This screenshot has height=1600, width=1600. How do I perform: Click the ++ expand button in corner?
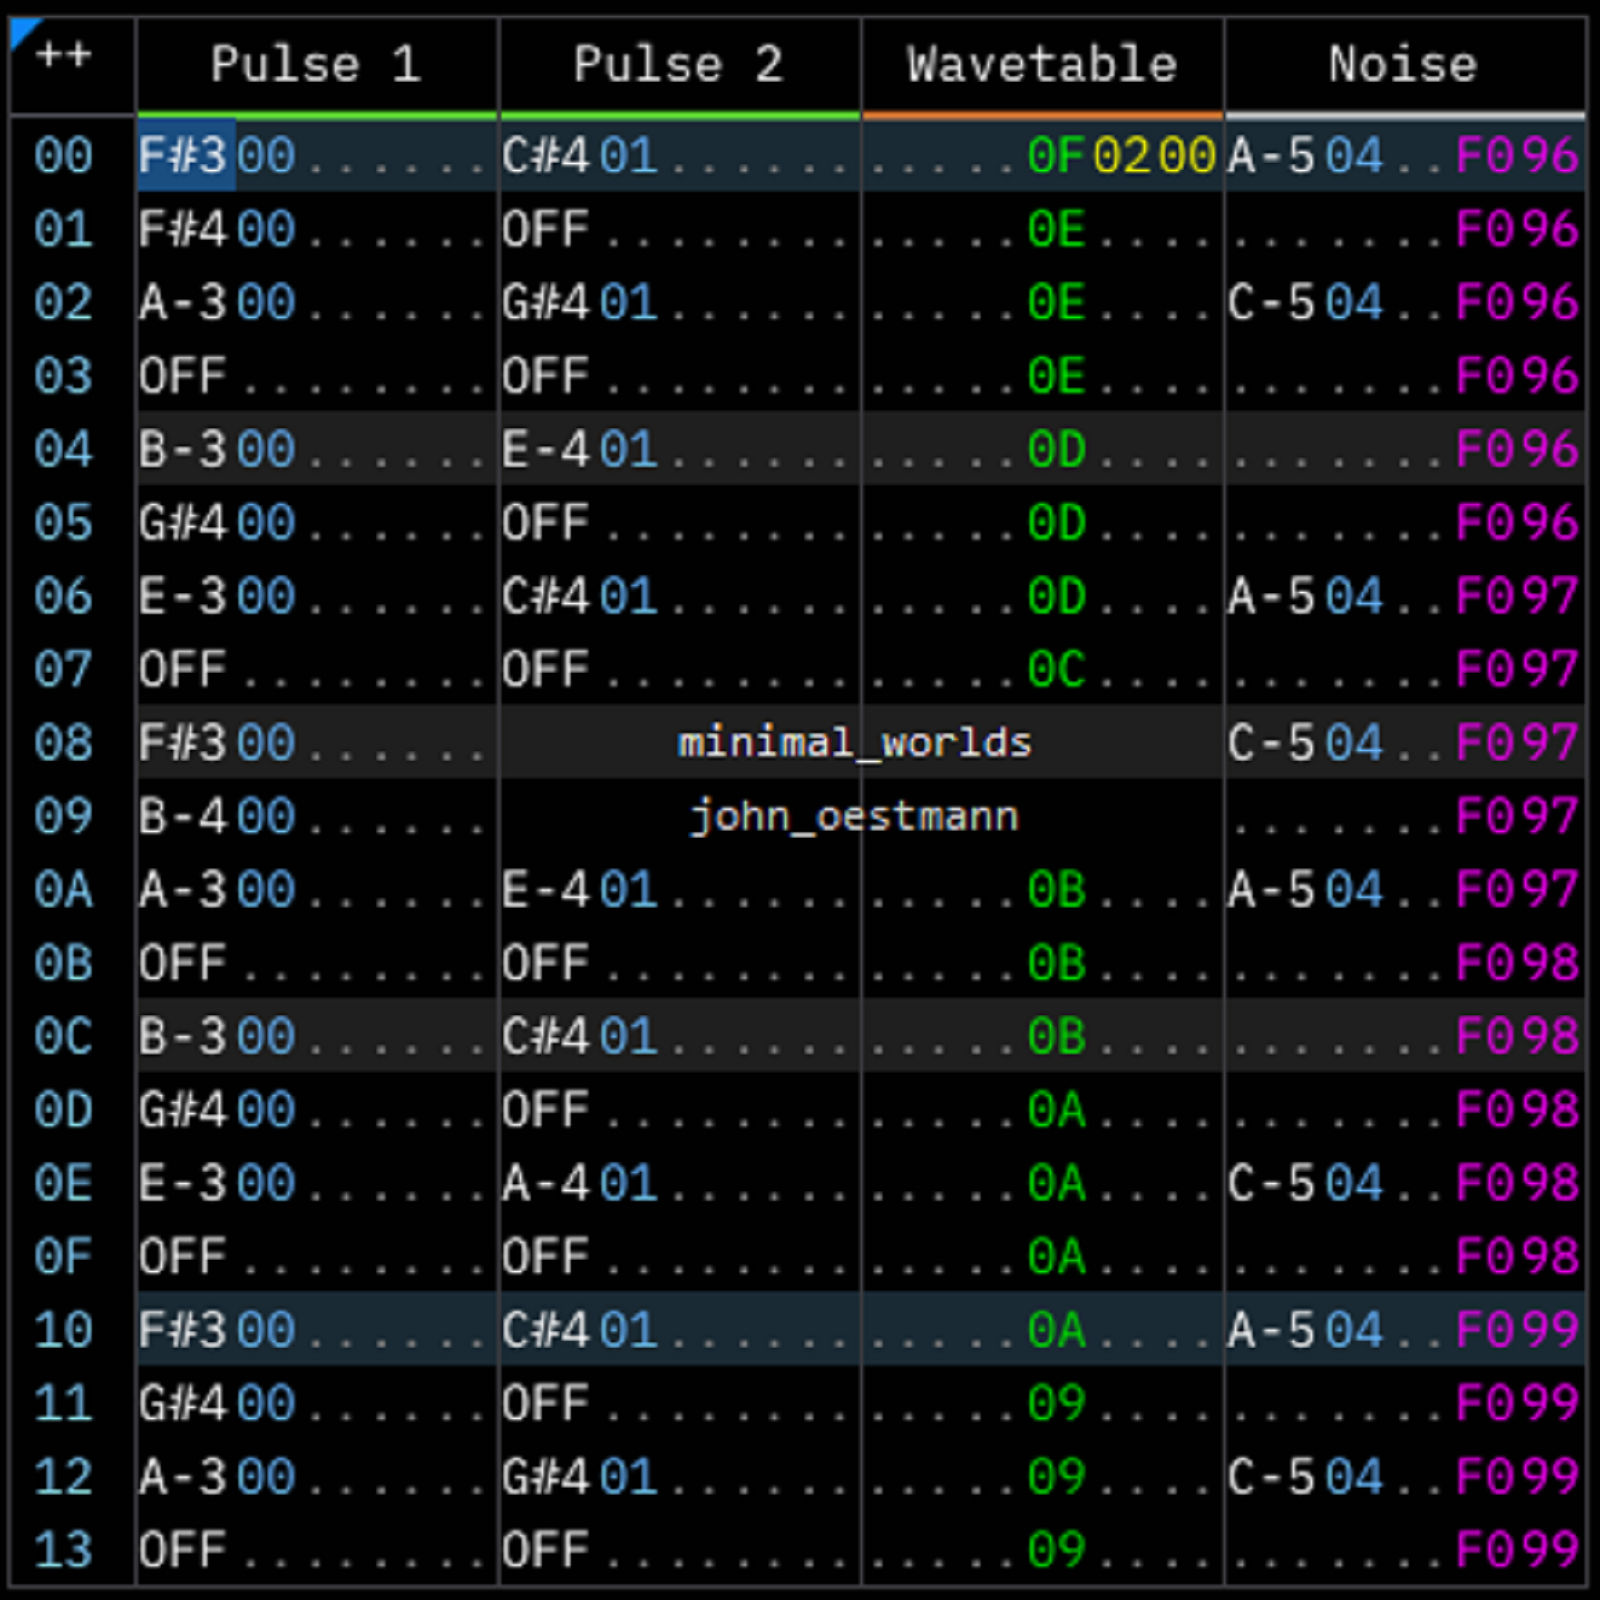point(64,55)
